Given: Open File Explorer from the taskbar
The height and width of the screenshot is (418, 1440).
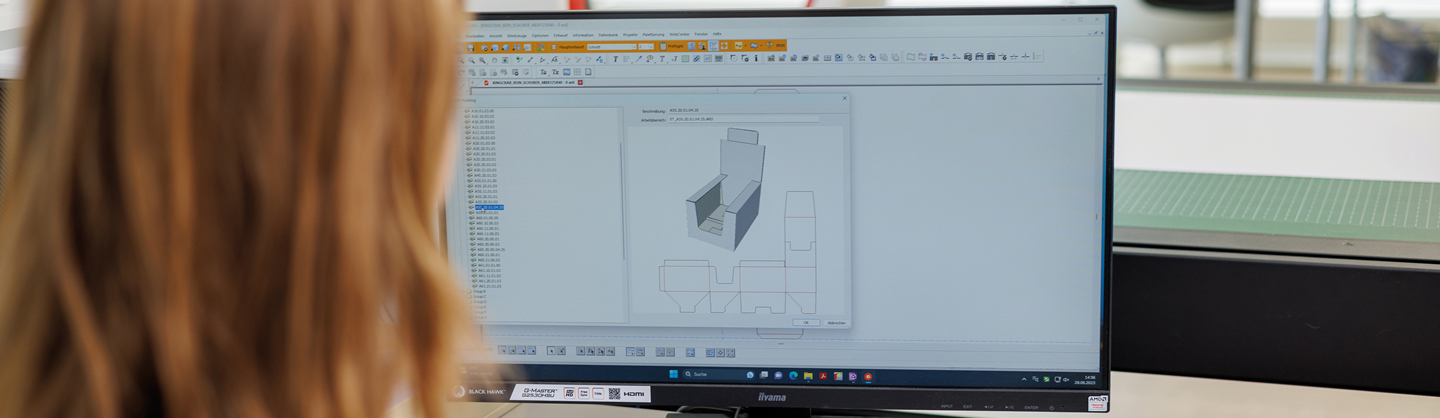Looking at the screenshot, I should pyautogui.click(x=807, y=375).
